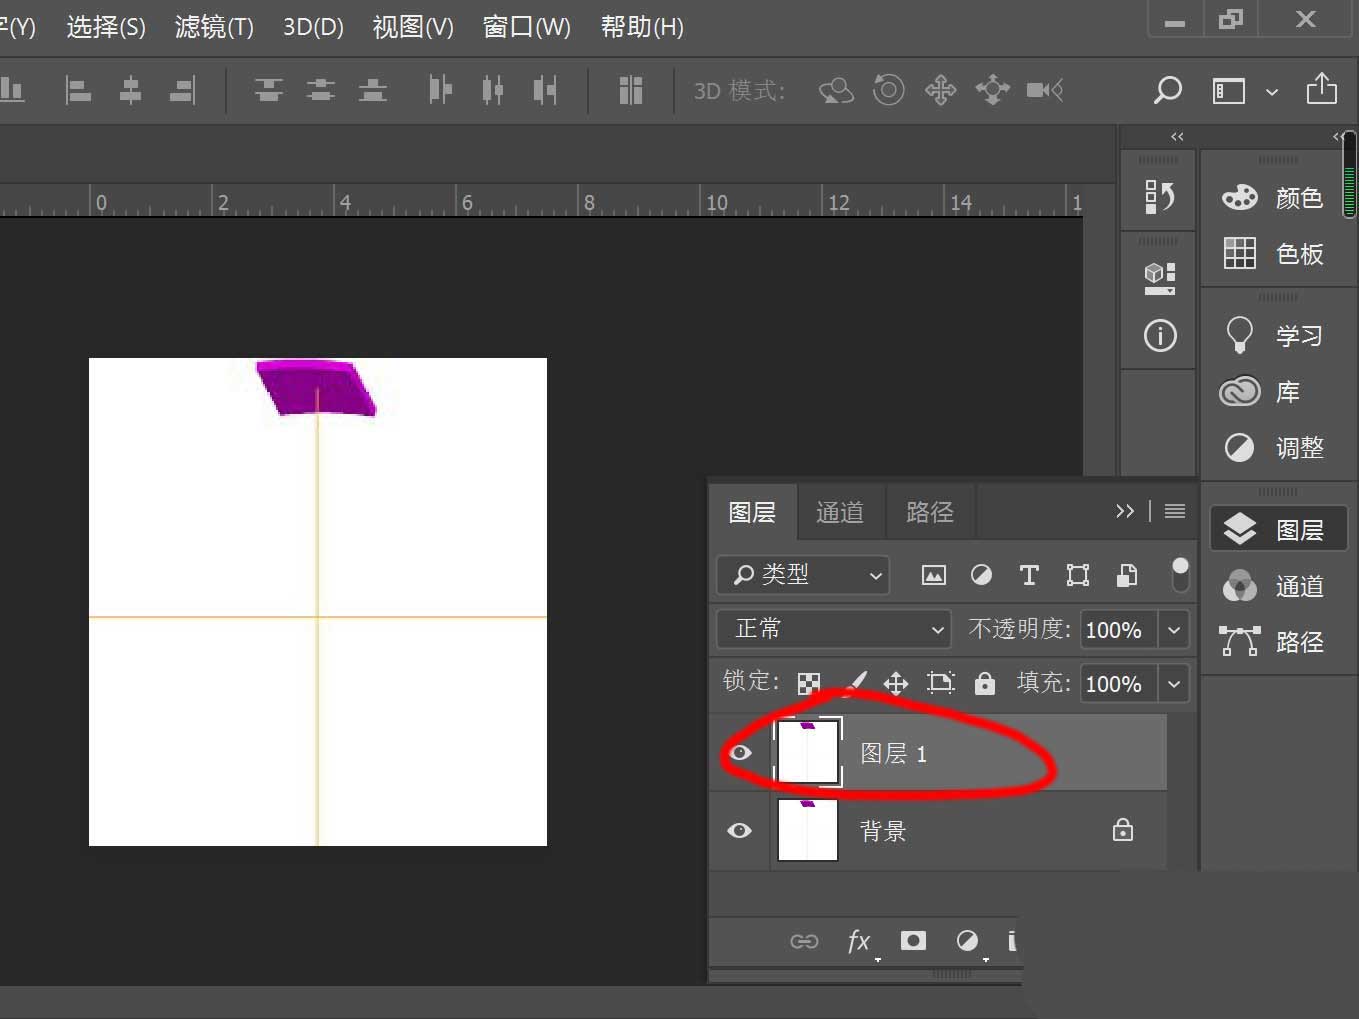Select 3D drag object mode icon
The image size is (1359, 1019).
pos(940,90)
